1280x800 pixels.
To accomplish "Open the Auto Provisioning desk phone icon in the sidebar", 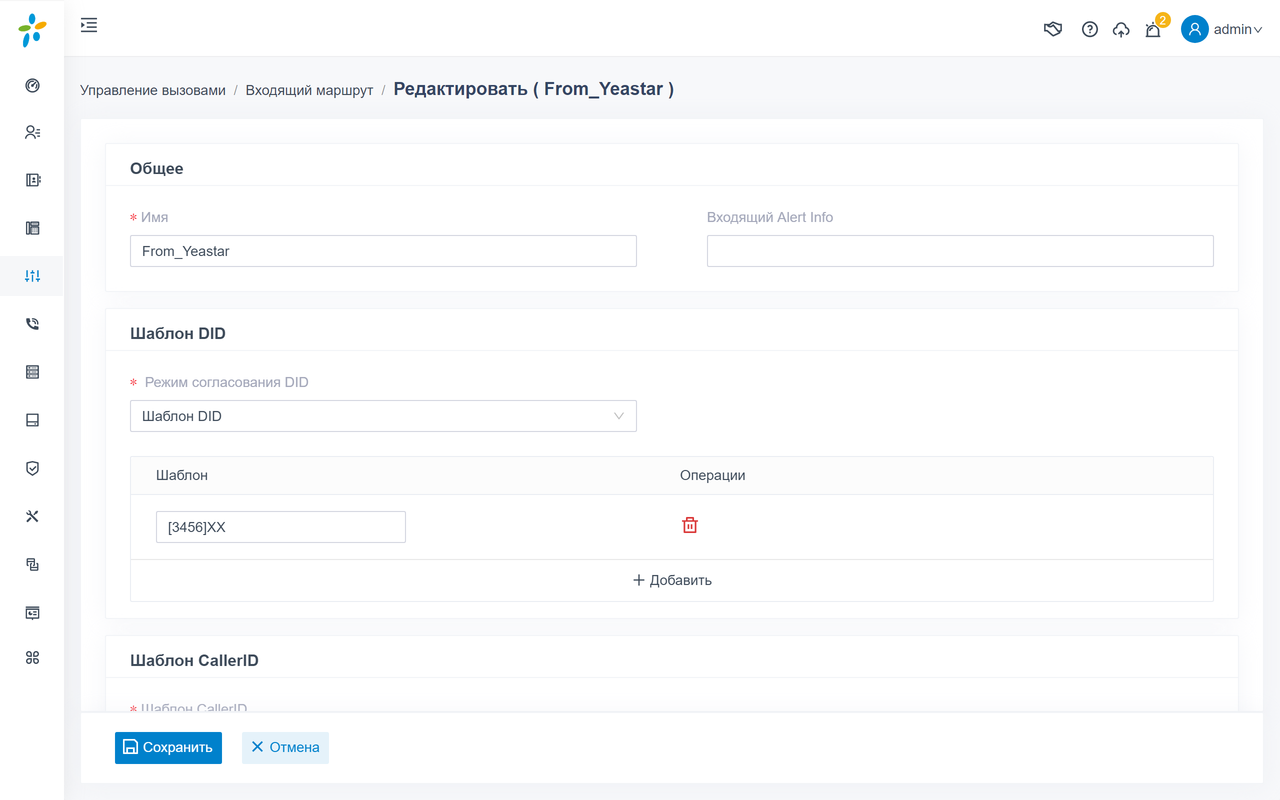I will [32, 228].
